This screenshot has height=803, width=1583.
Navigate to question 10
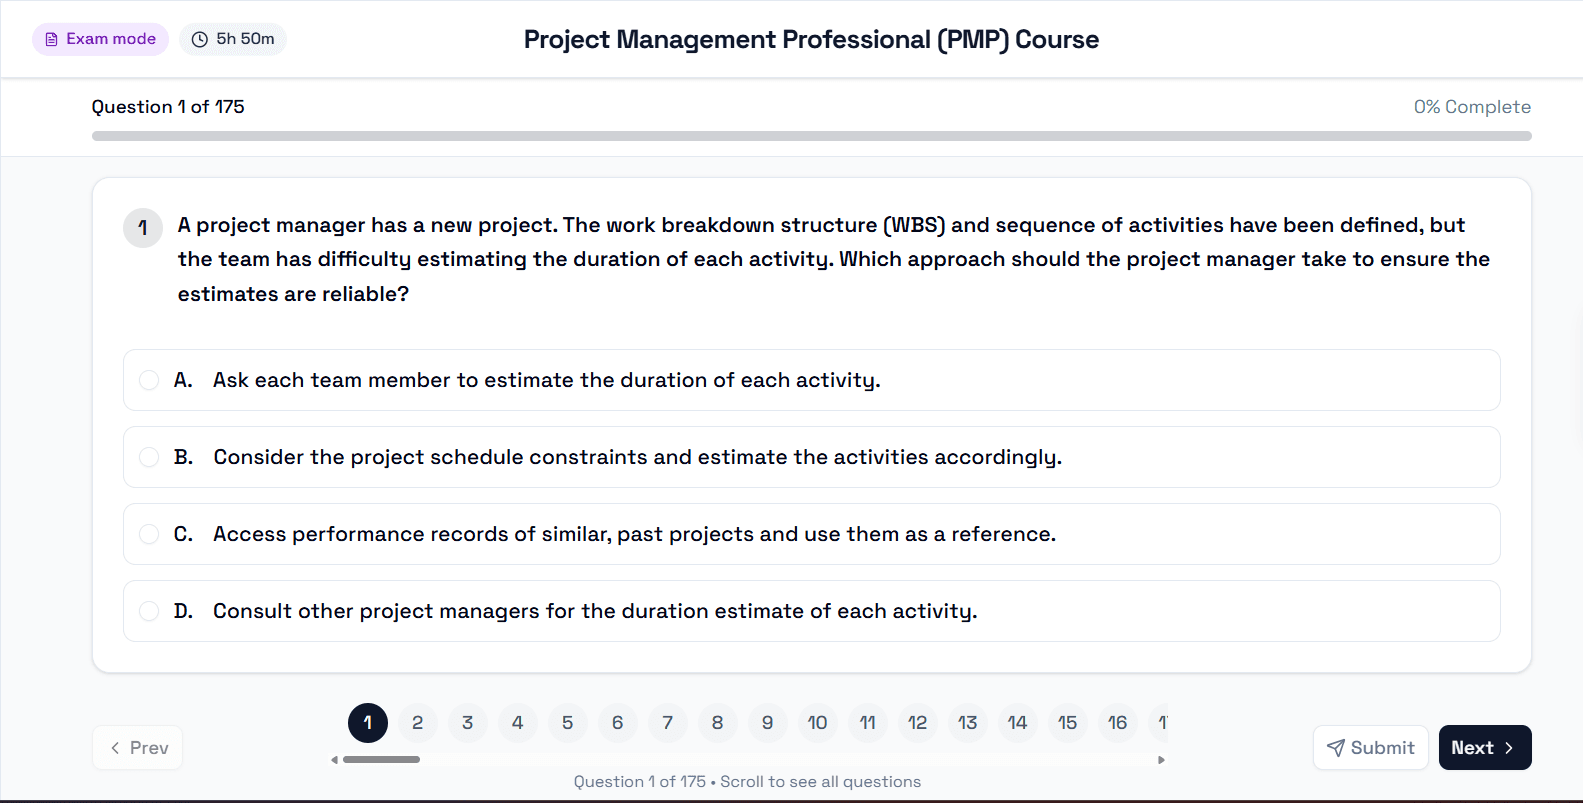tap(818, 723)
